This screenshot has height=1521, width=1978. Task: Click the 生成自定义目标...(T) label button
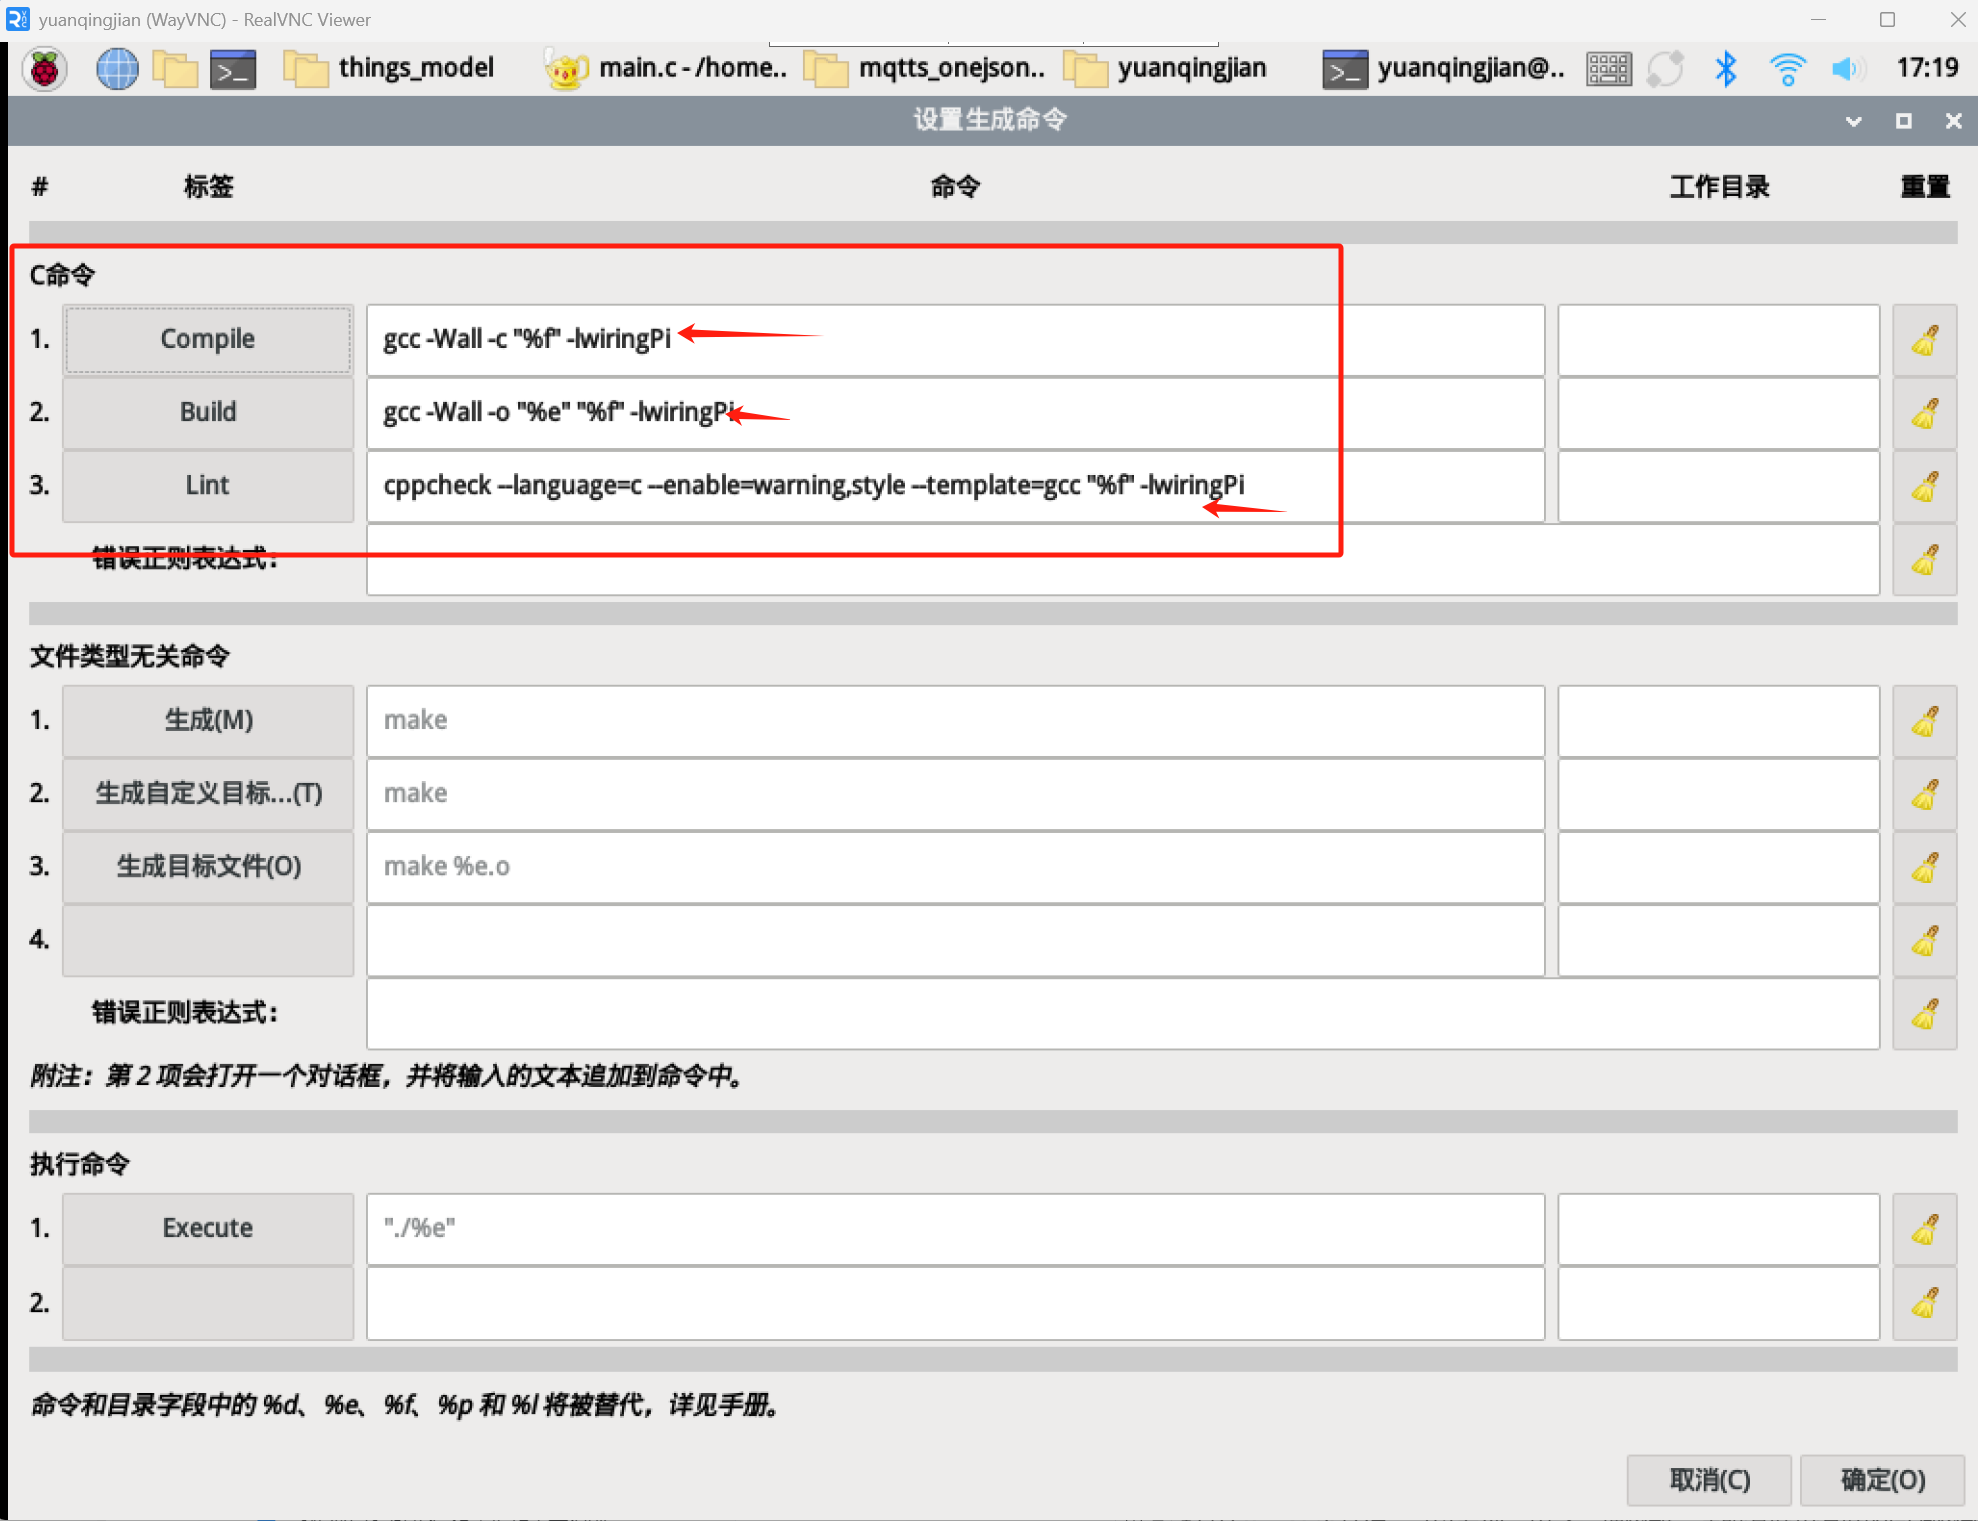[x=208, y=793]
